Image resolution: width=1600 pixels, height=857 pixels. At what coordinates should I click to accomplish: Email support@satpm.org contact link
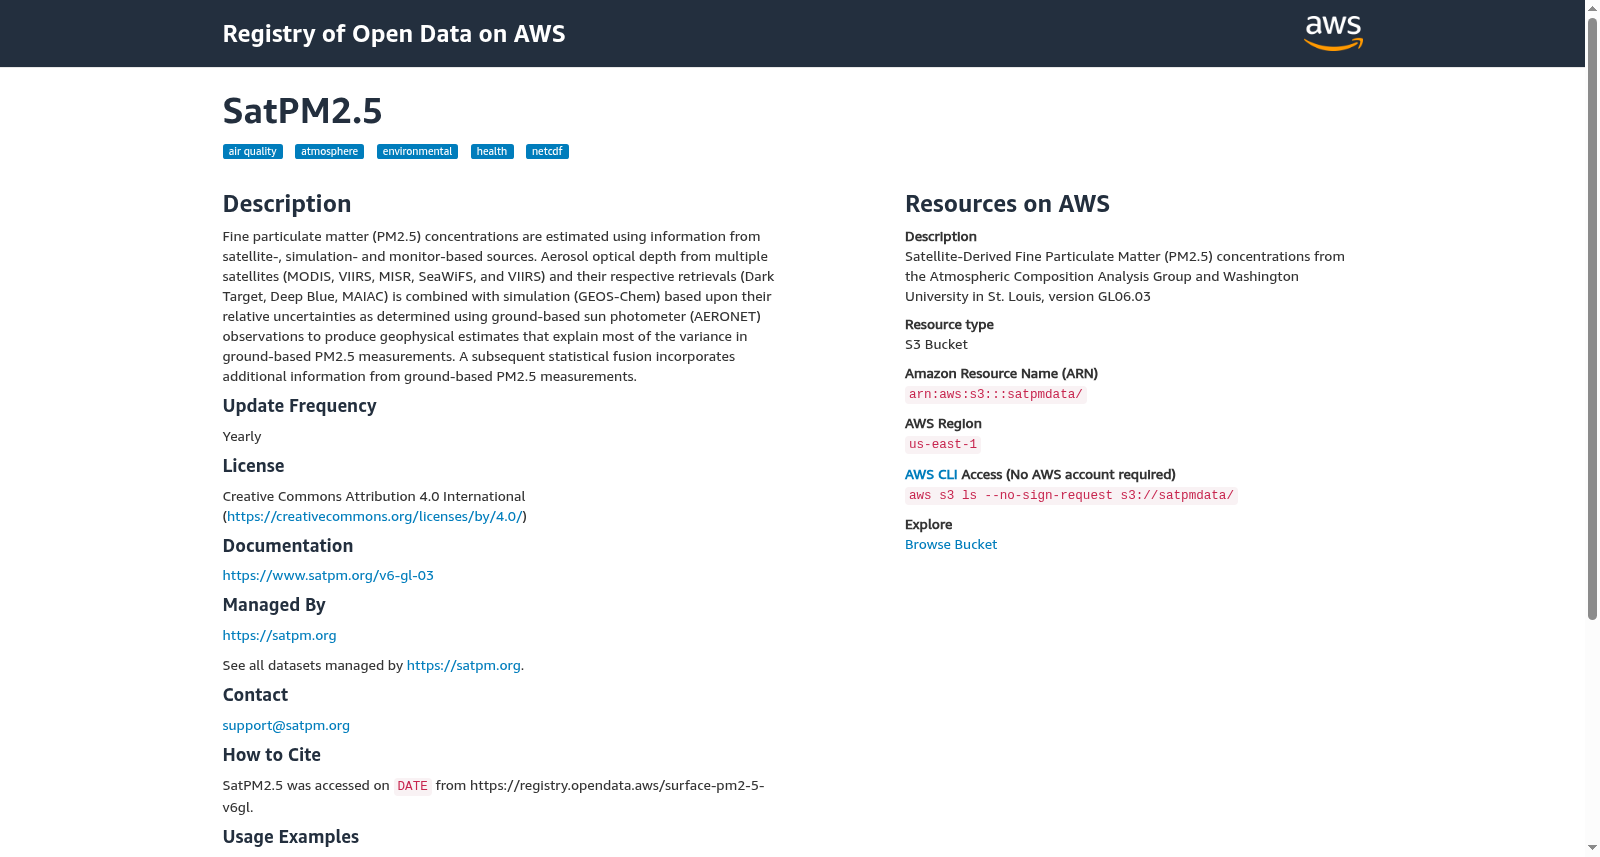286,726
